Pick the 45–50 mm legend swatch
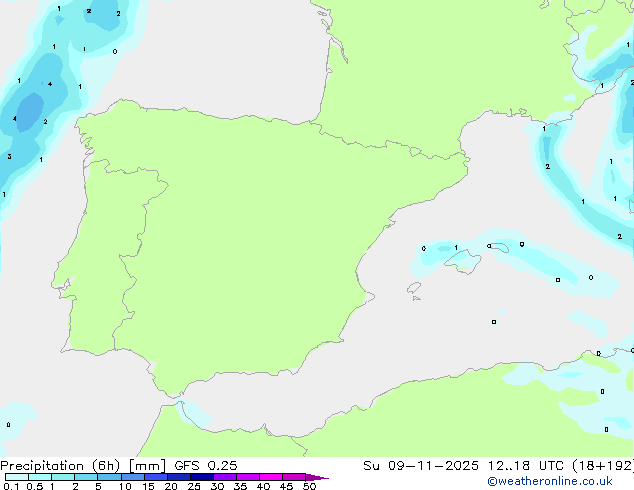 pos(294,477)
